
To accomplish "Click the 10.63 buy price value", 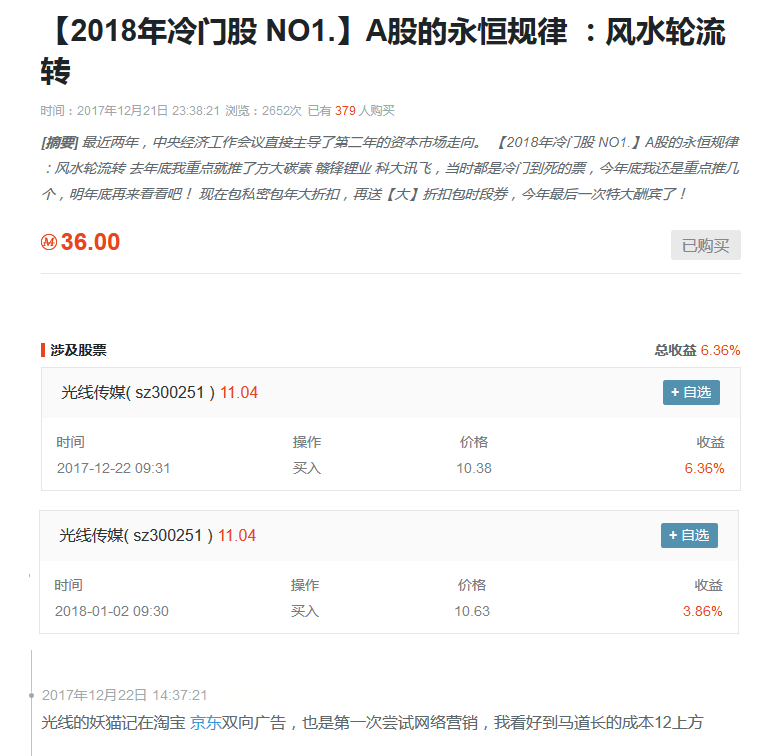I will coord(471,611).
